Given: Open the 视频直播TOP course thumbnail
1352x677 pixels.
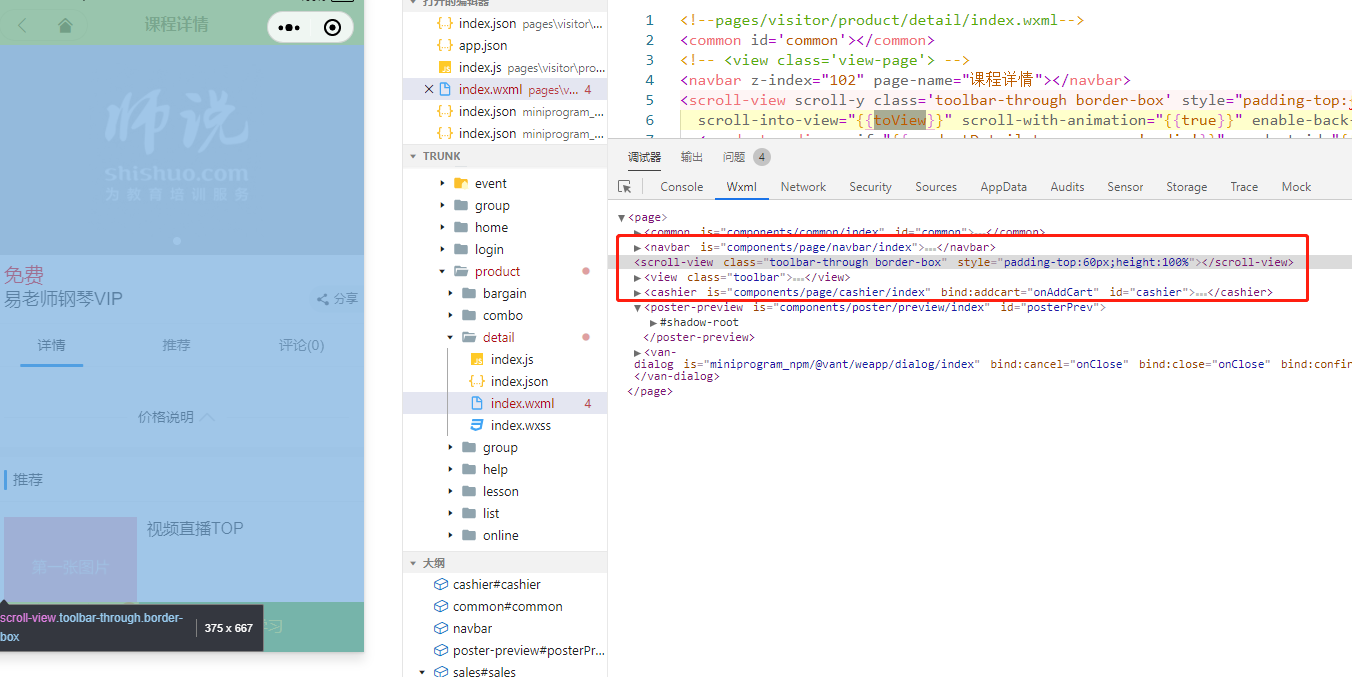Looking at the screenshot, I should point(70,559).
